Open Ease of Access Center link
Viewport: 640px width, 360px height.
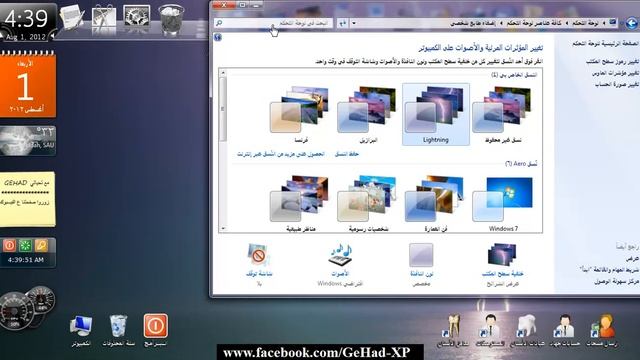[x=616, y=281]
